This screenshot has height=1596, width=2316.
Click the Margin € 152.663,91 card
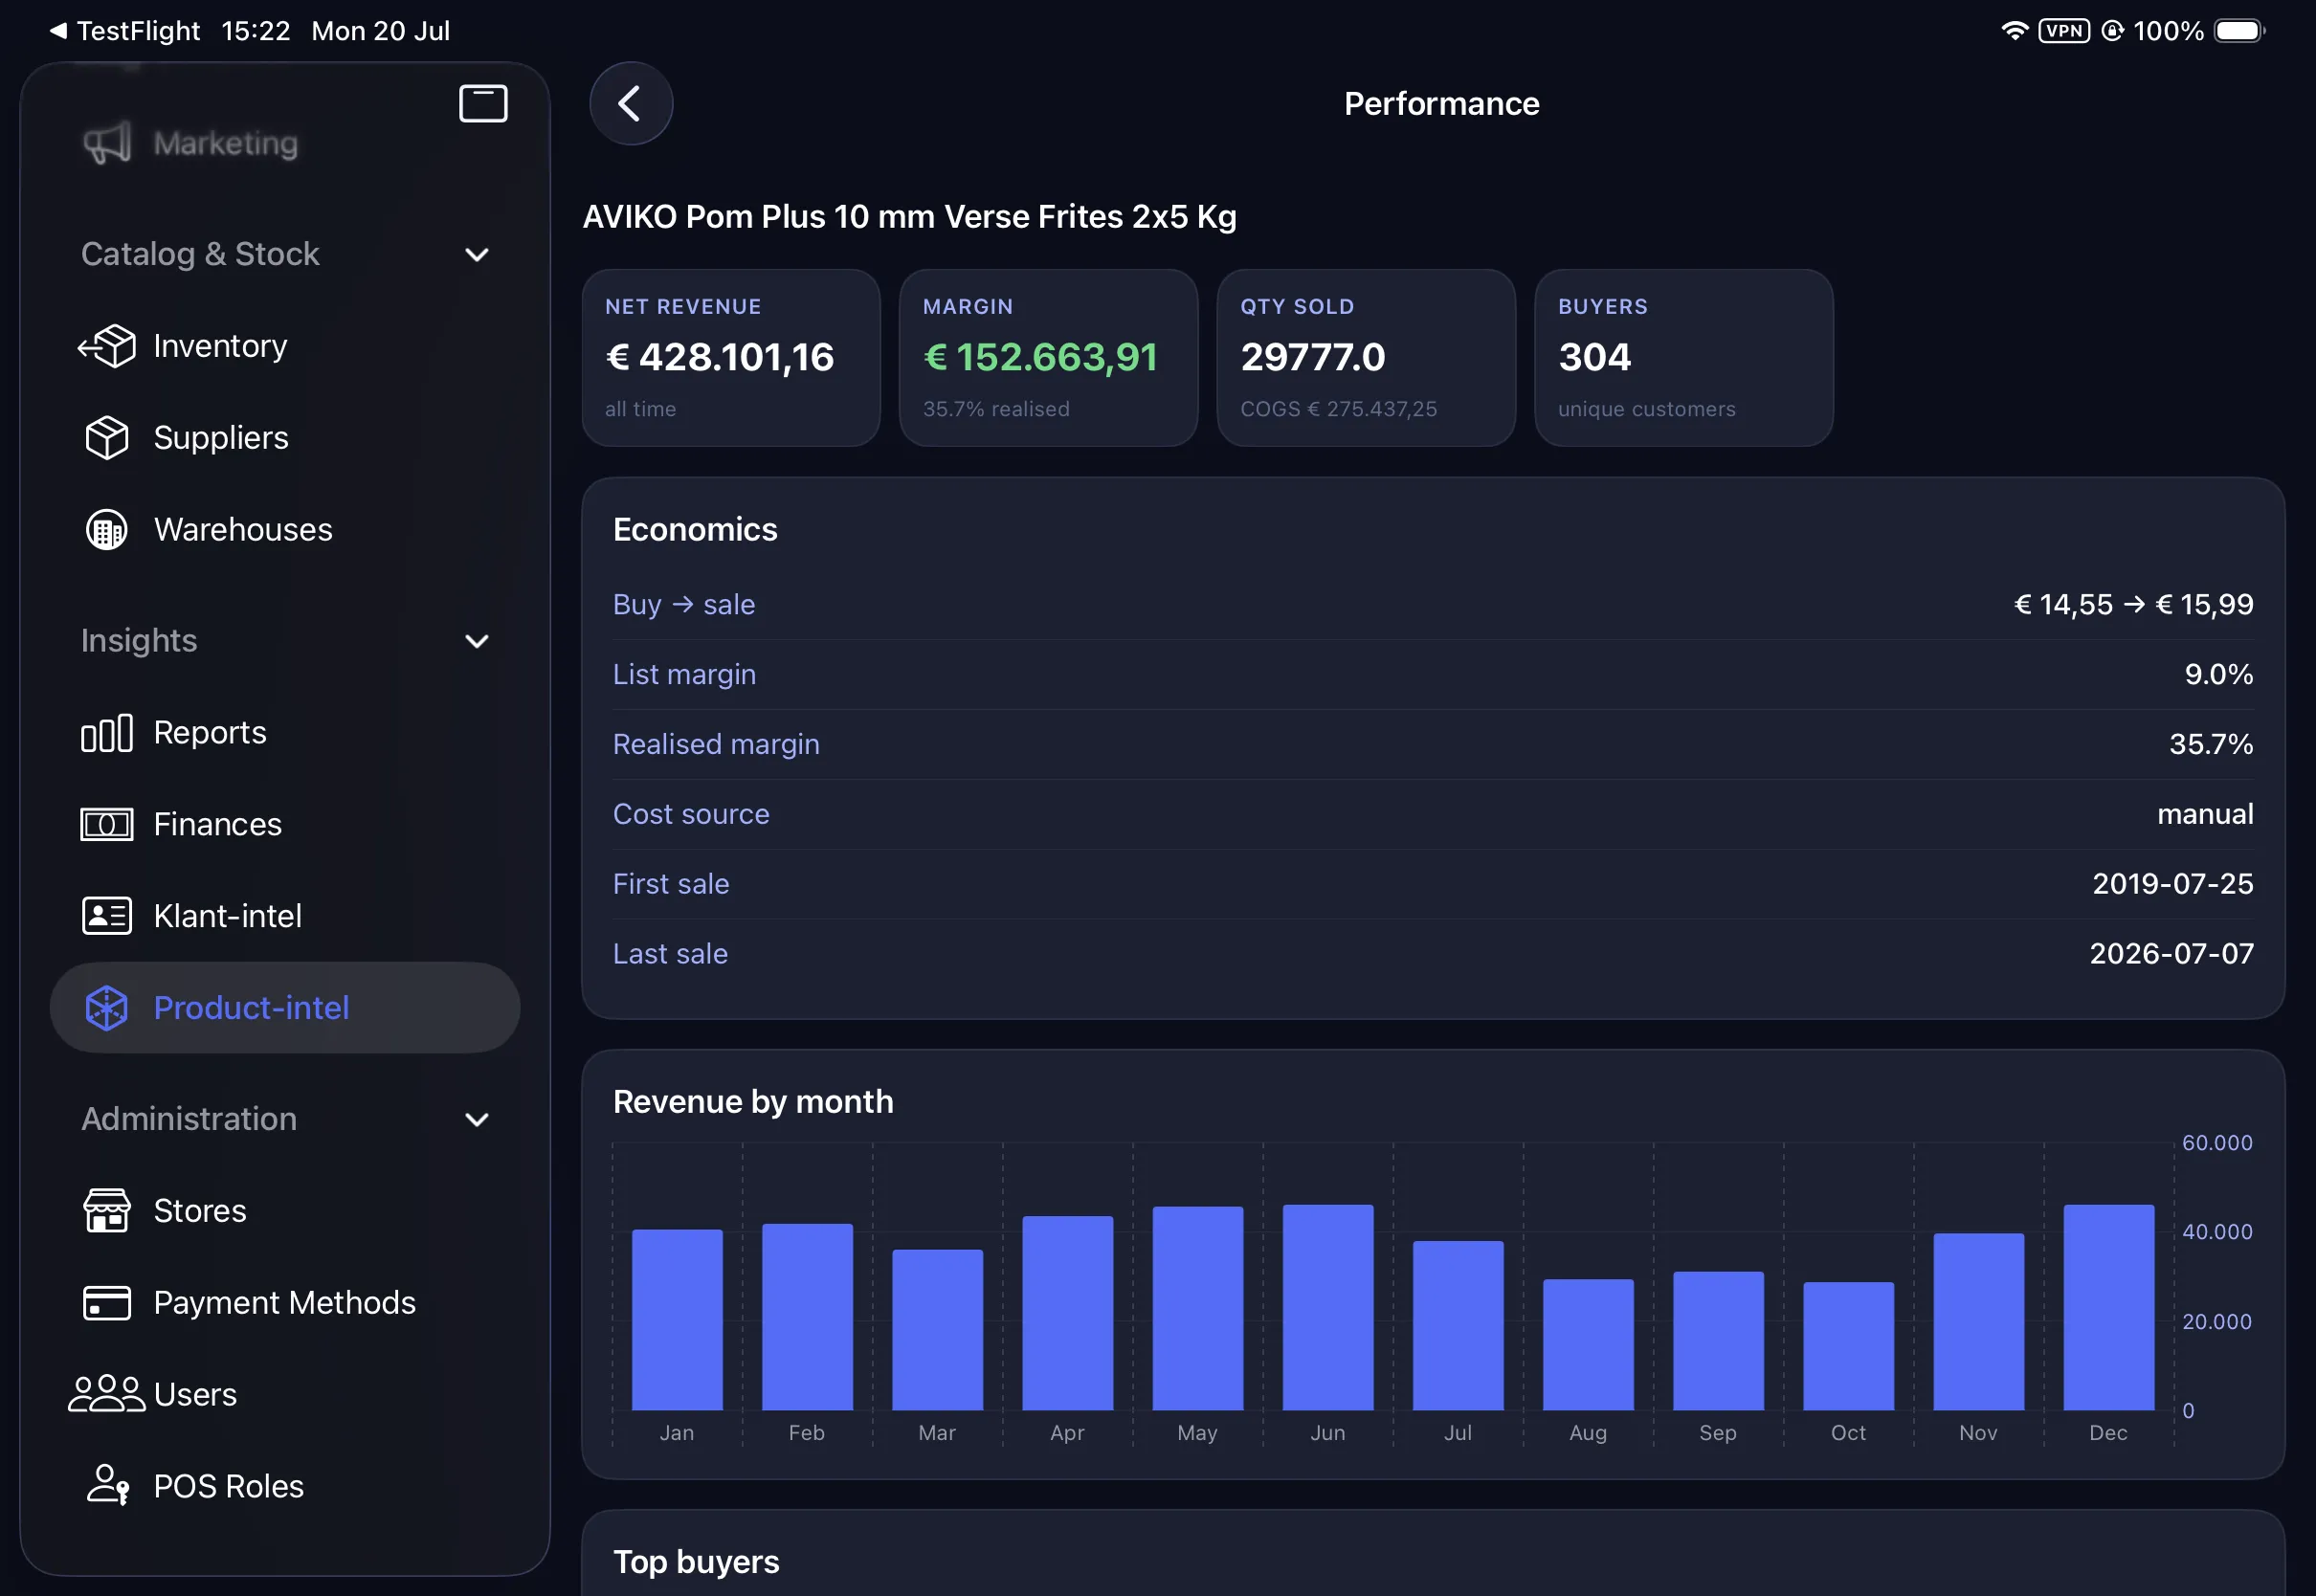pyautogui.click(x=1048, y=358)
